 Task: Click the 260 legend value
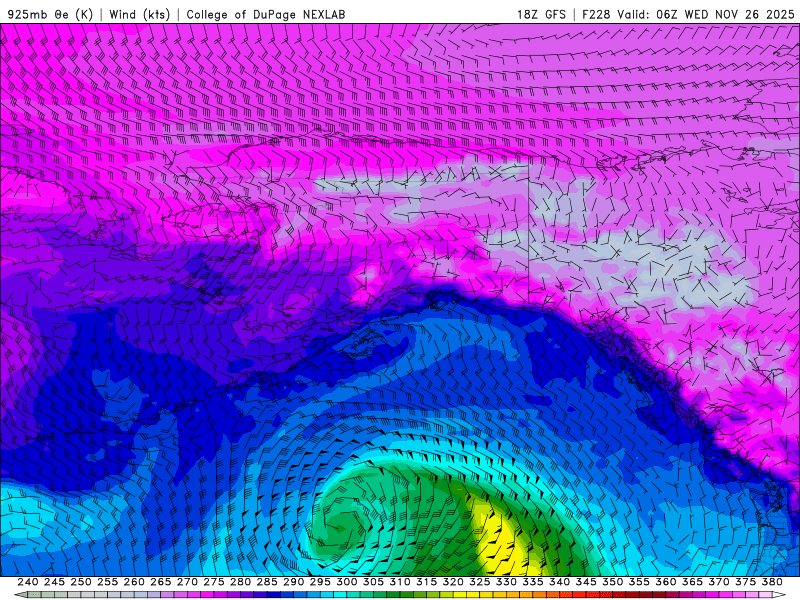[x=134, y=582]
